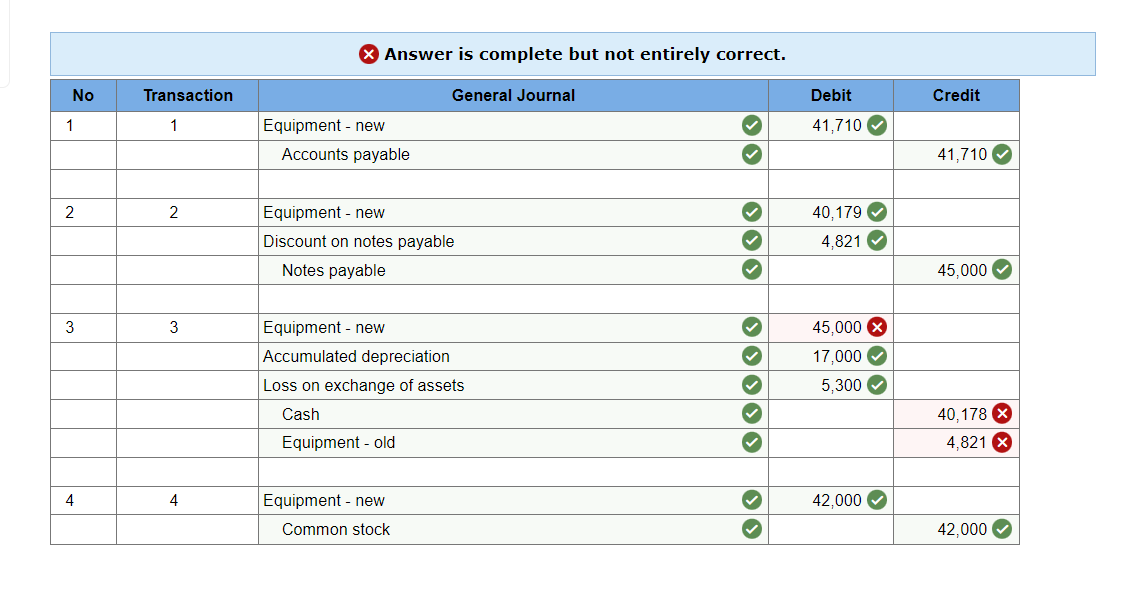Screen dimensions: 1136x592
Task: Click the green check beside Equipment - old
Action: (x=752, y=442)
